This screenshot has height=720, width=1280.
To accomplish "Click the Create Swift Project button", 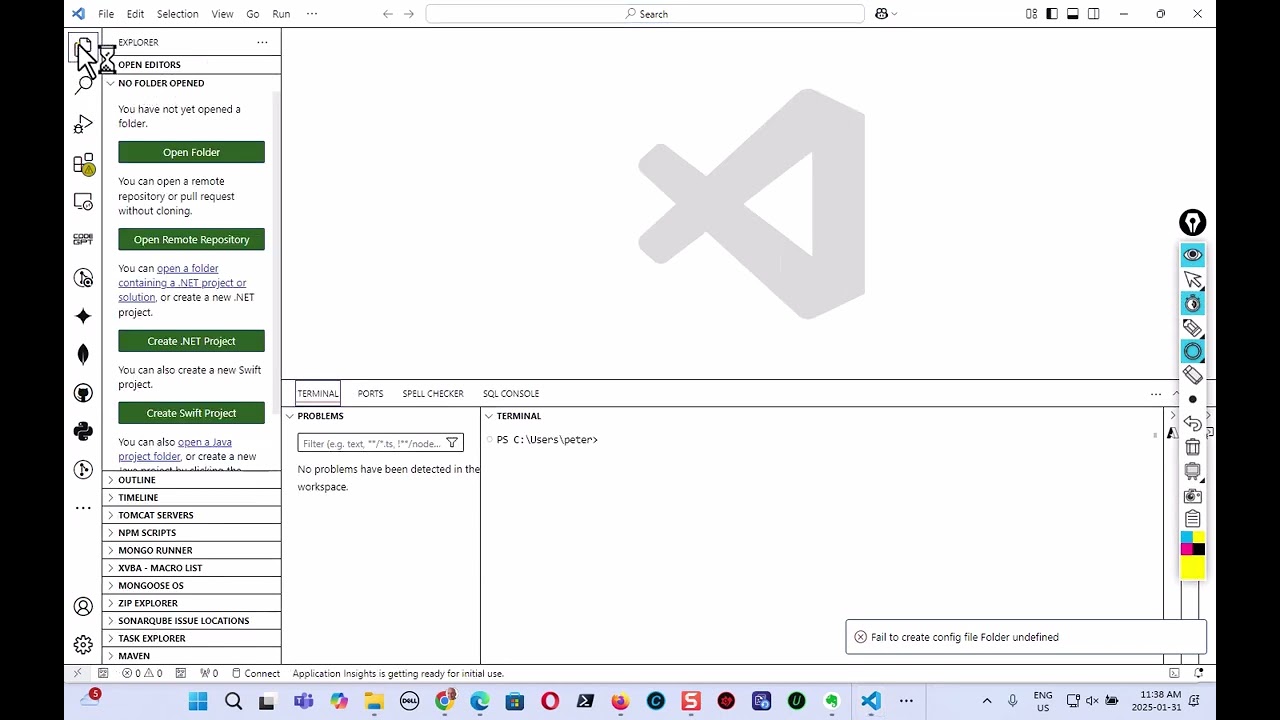I will click(191, 413).
